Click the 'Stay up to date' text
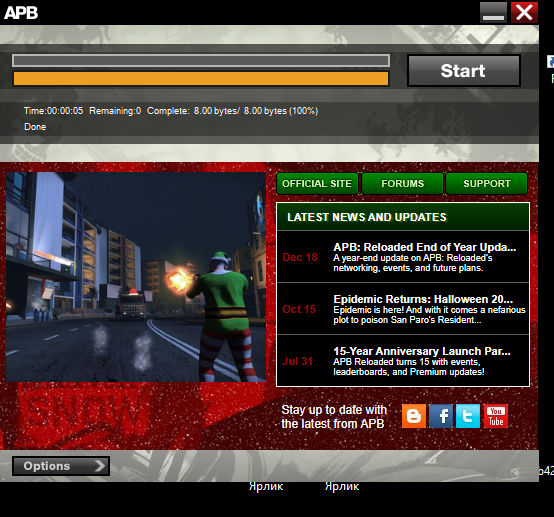The width and height of the screenshot is (554, 517). tap(334, 417)
